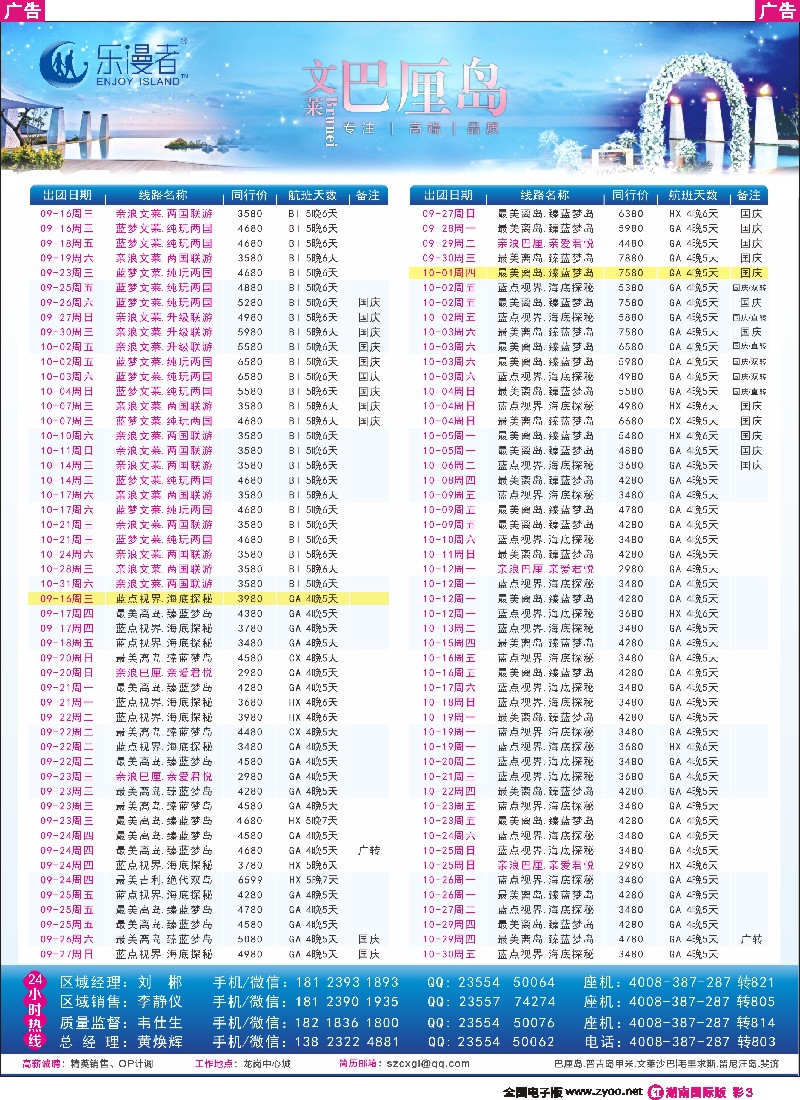Click the price 7580 in the highlighted row
The image size is (800, 1100).
[x=631, y=273]
